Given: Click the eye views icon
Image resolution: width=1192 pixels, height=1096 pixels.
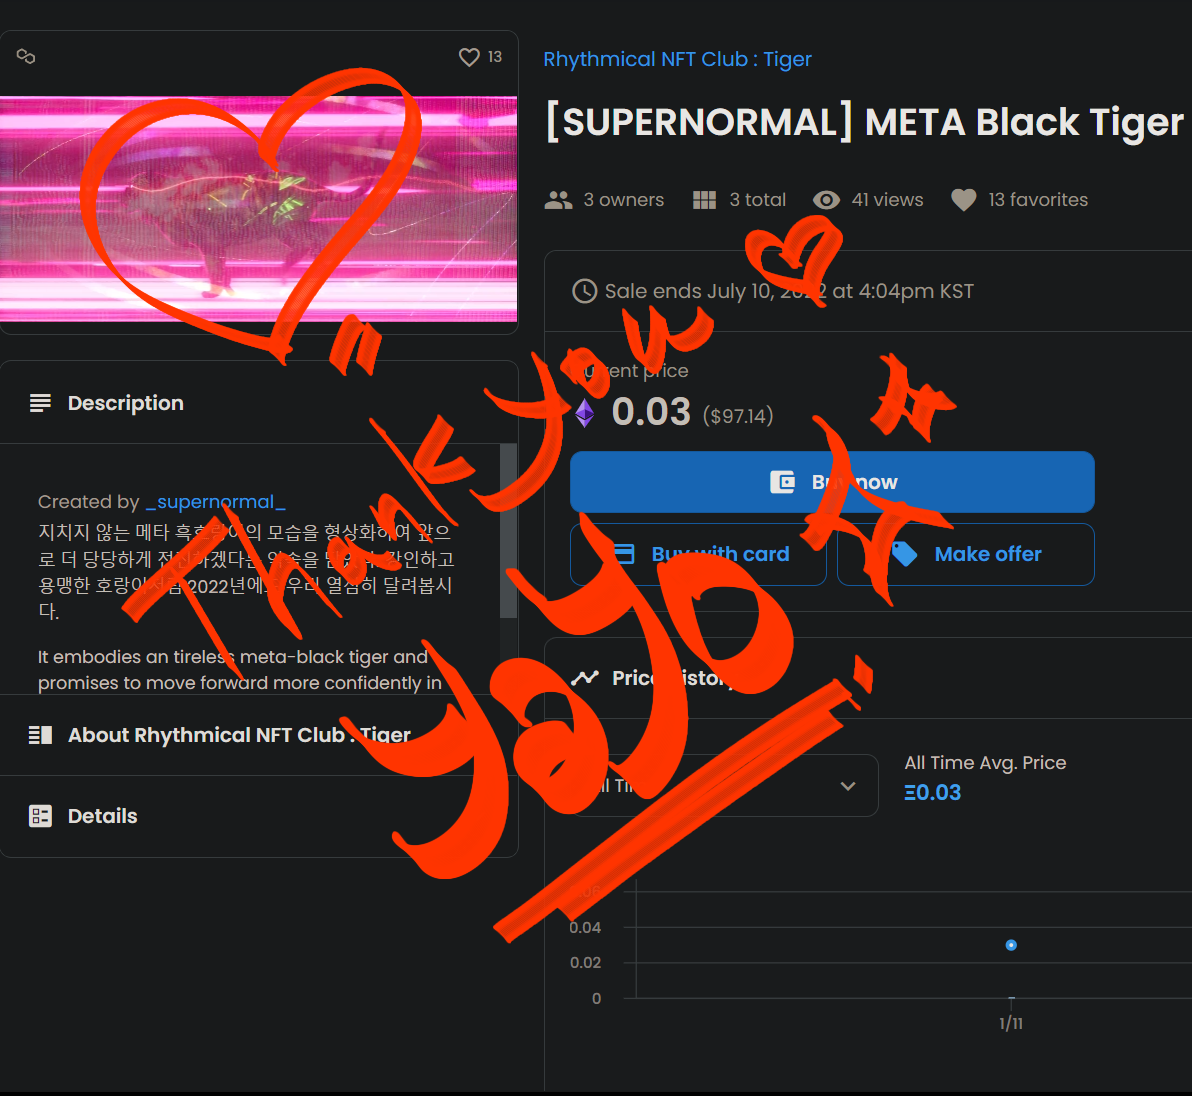Looking at the screenshot, I should (826, 200).
